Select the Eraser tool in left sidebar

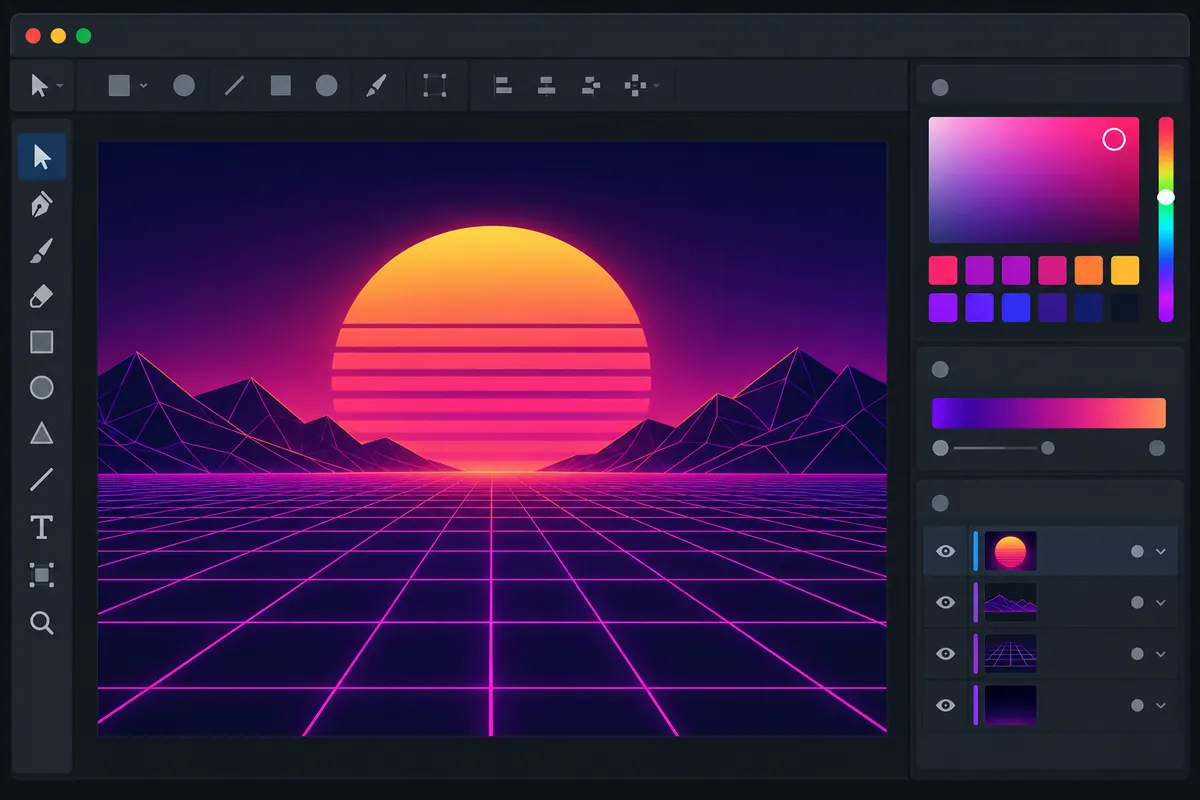click(41, 297)
